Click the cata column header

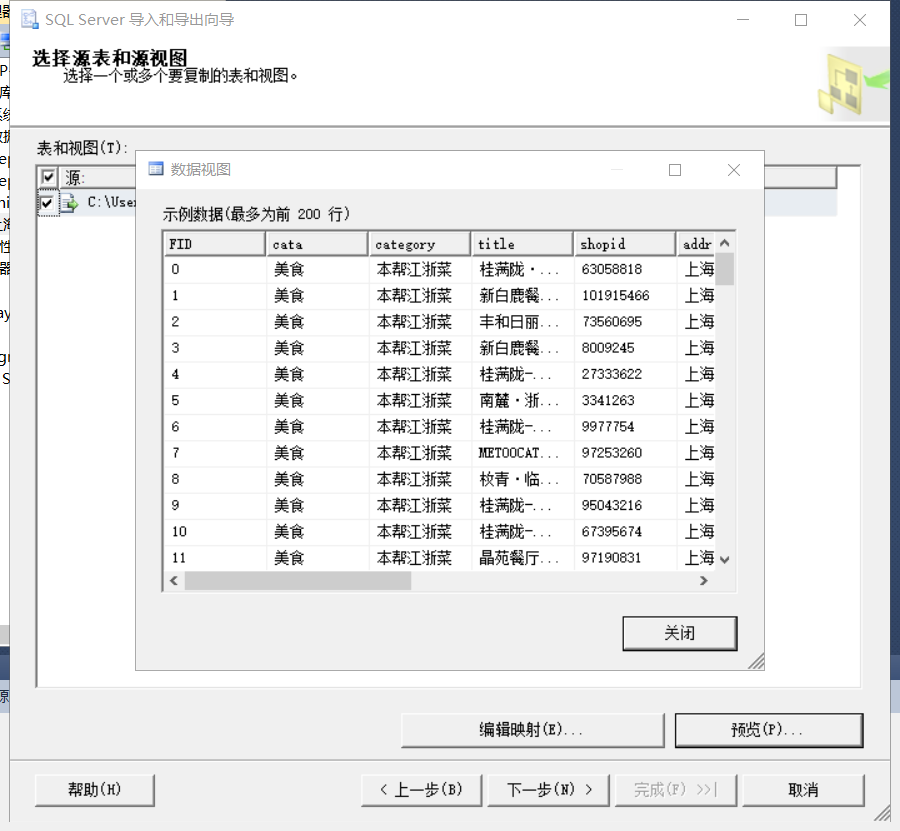317,244
